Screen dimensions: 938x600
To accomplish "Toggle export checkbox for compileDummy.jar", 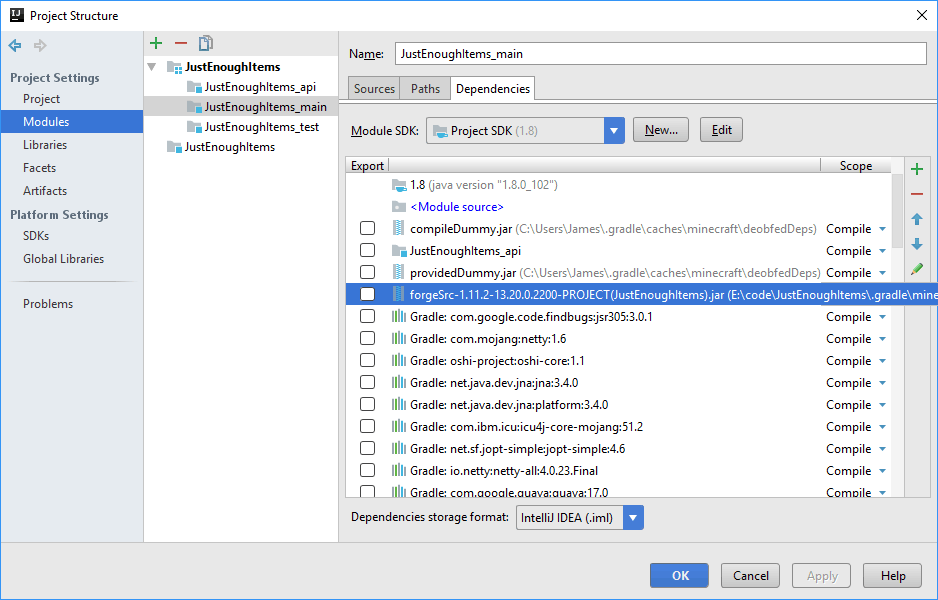I will [367, 229].
